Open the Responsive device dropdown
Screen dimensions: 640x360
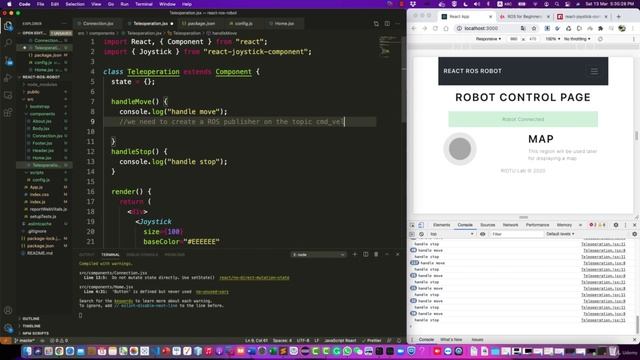488,39
